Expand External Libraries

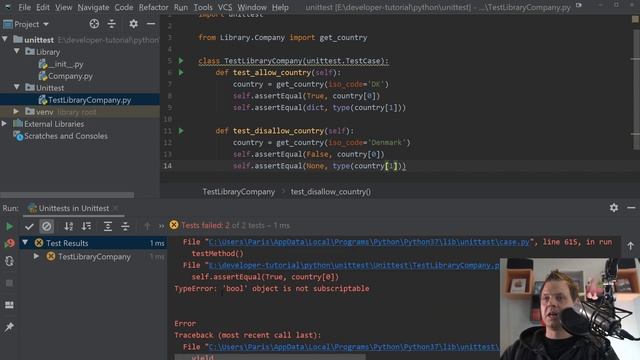click(x=4, y=123)
